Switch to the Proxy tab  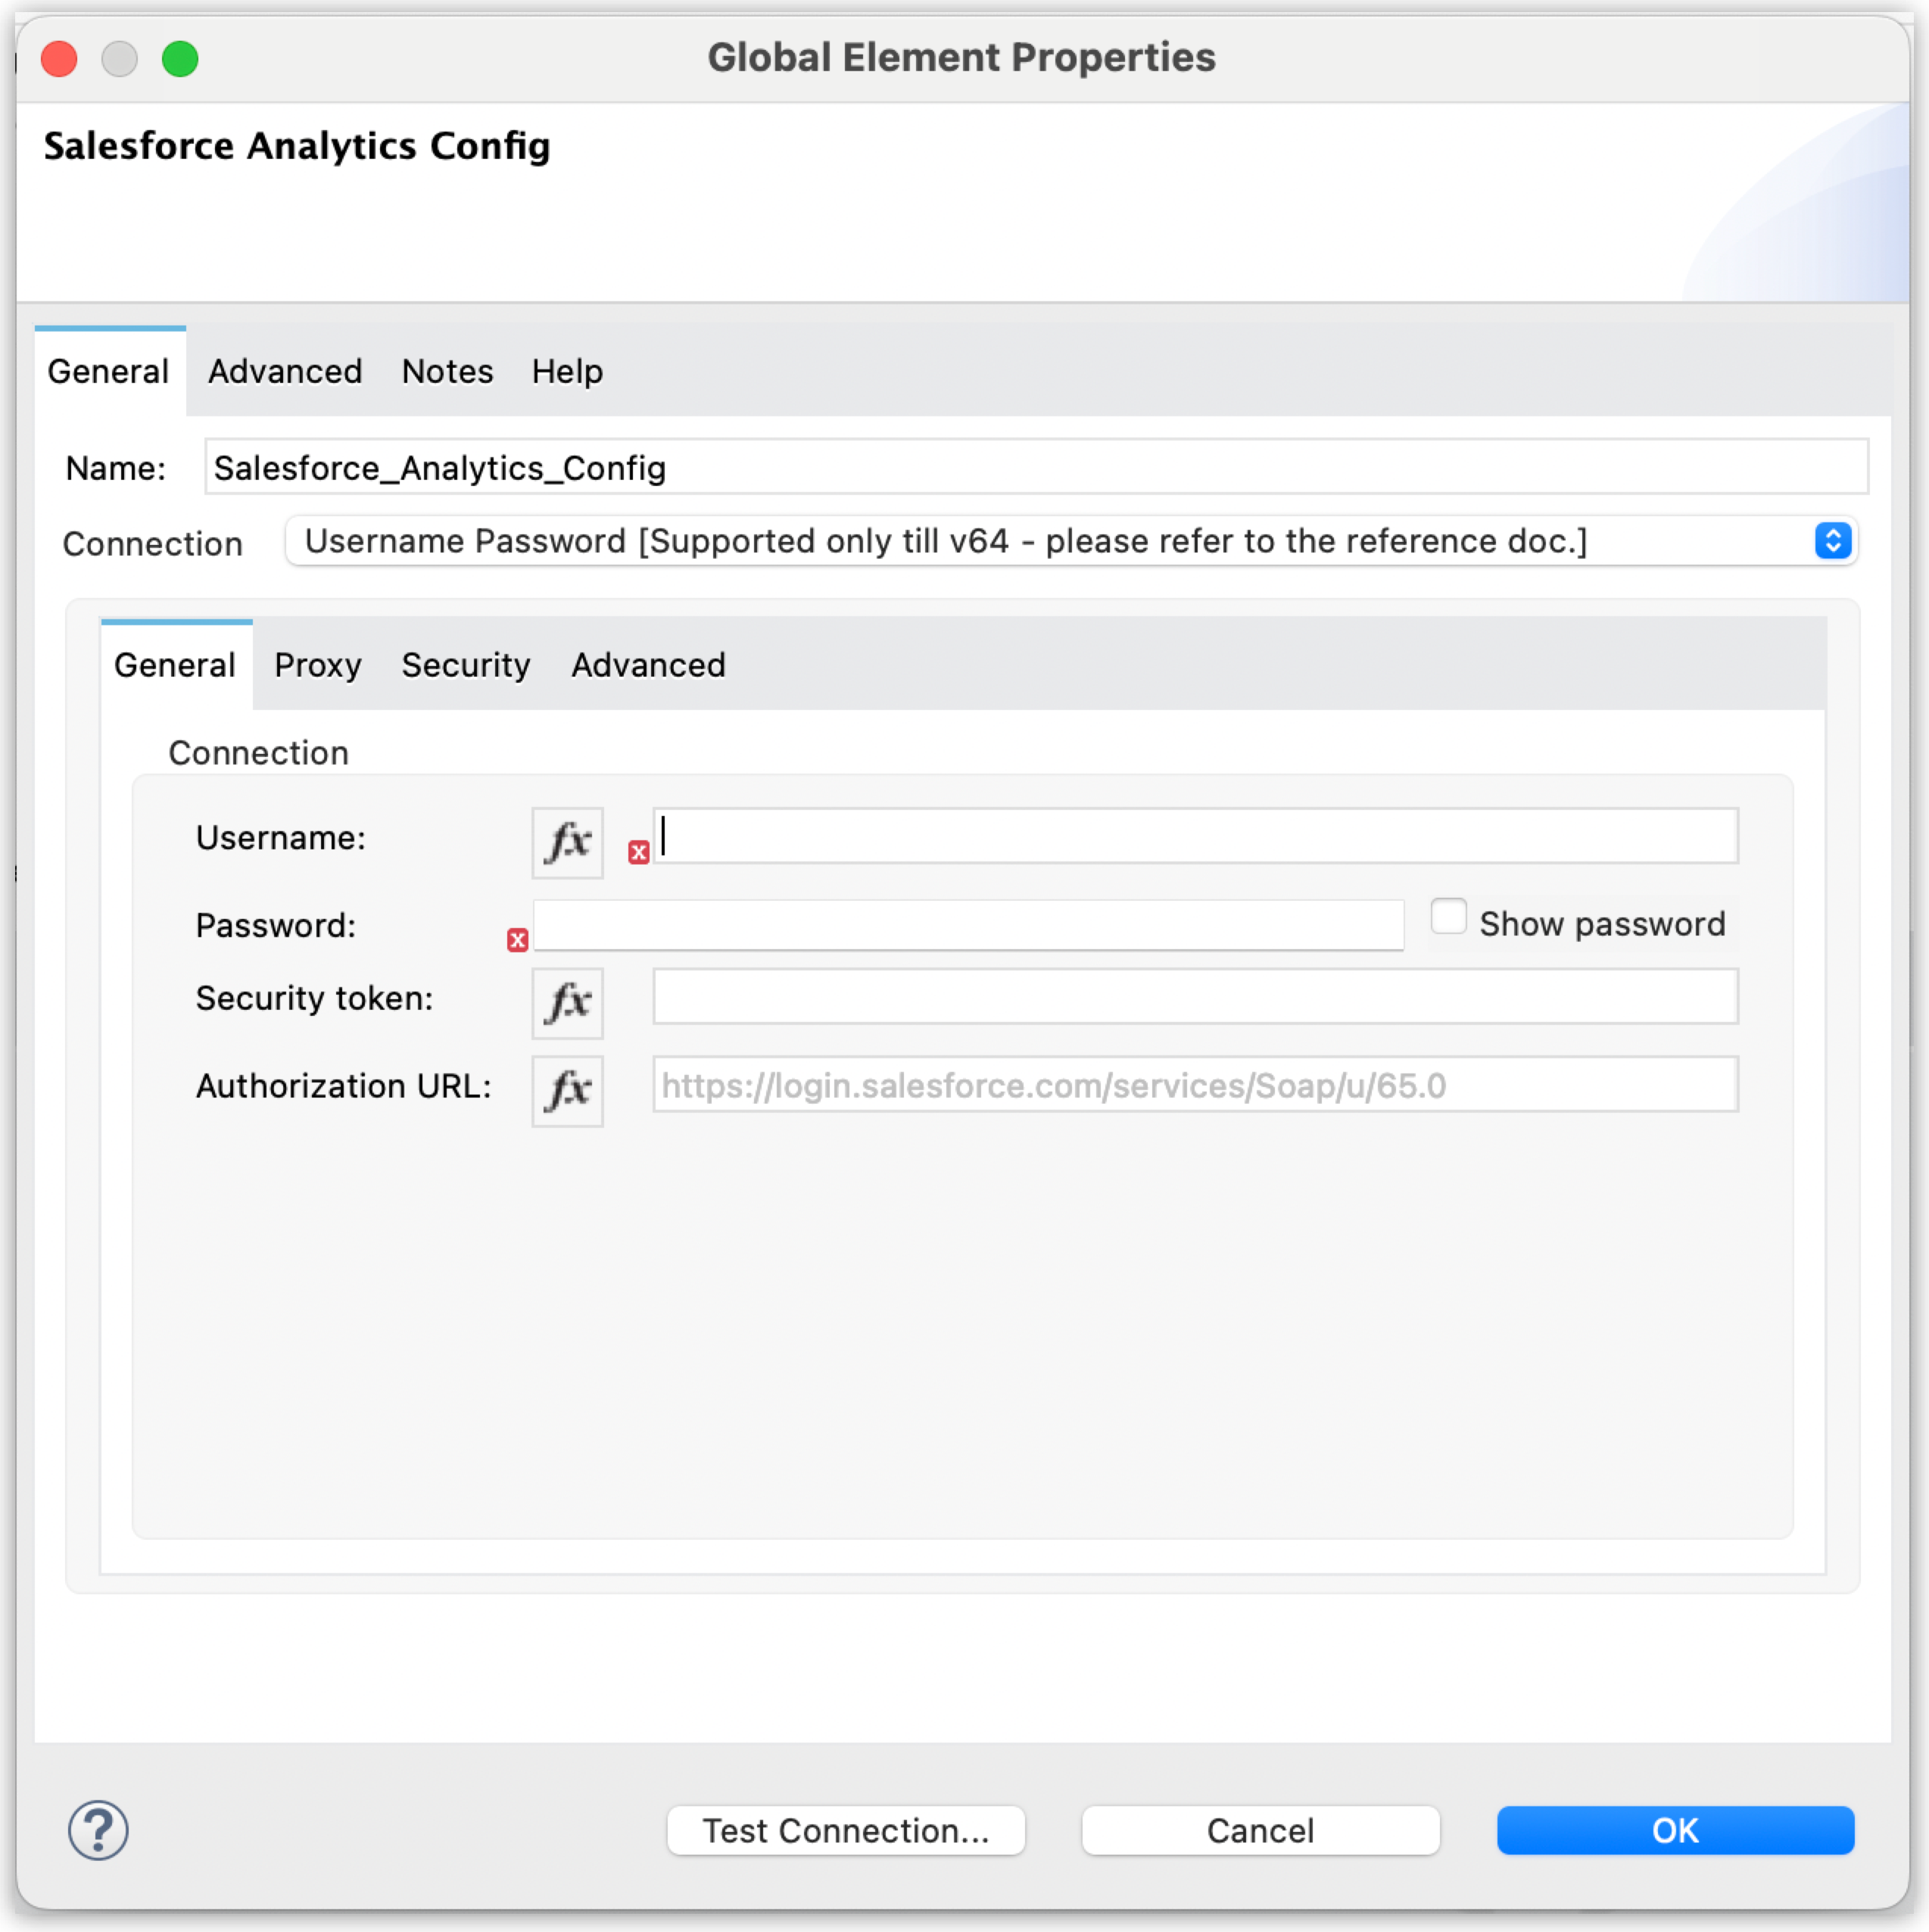click(x=317, y=665)
